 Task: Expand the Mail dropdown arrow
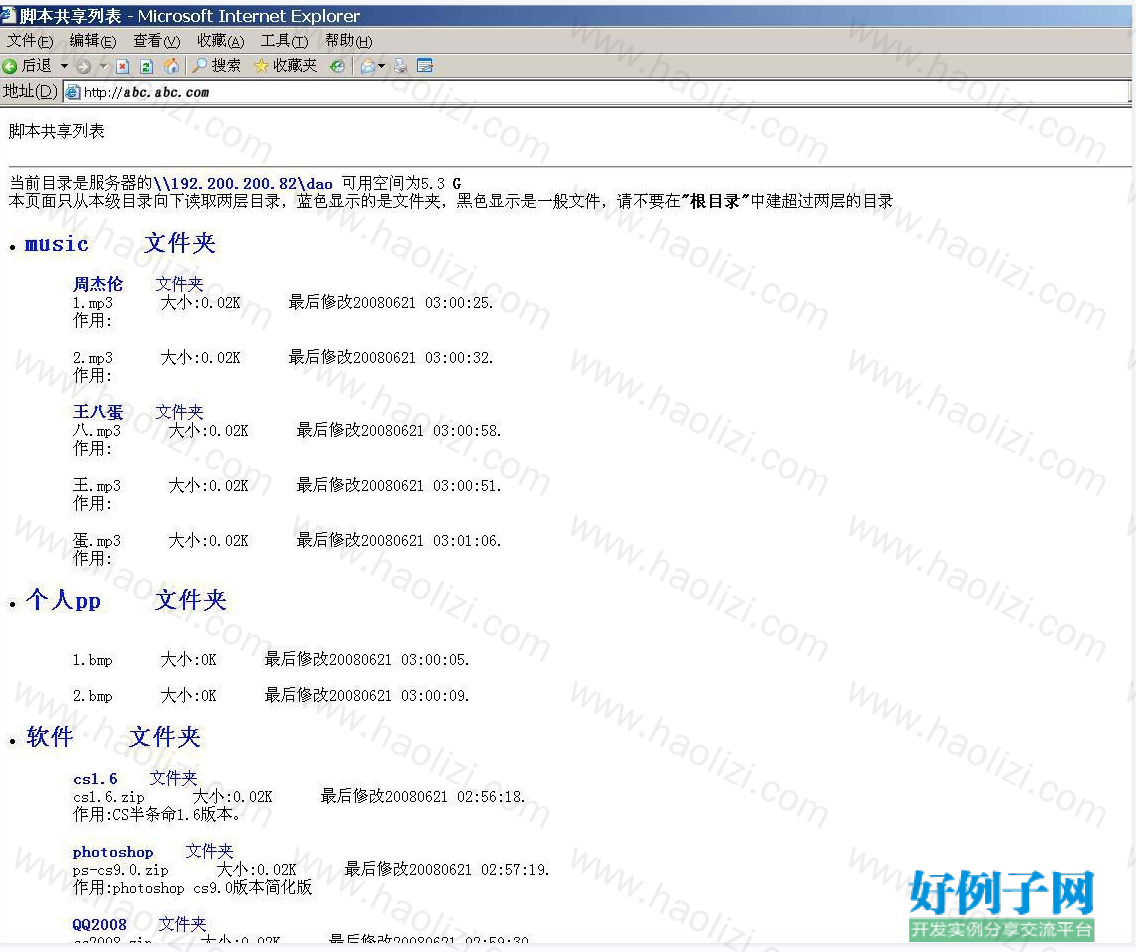click(x=382, y=66)
